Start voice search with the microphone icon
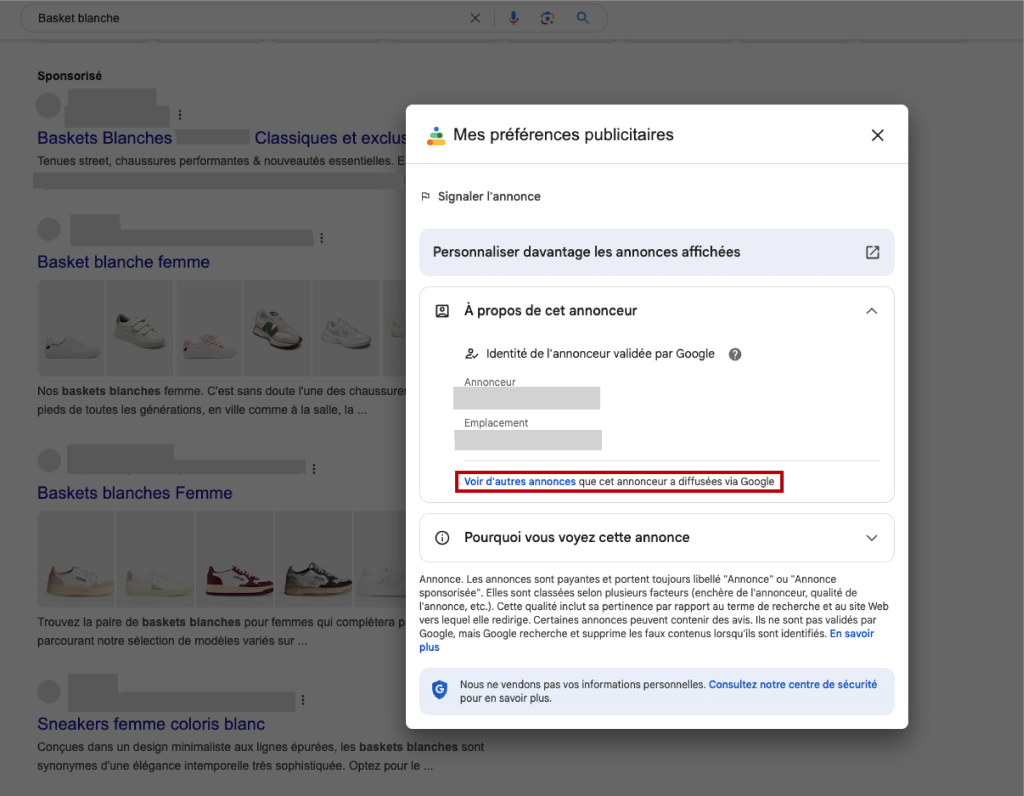 [x=514, y=18]
